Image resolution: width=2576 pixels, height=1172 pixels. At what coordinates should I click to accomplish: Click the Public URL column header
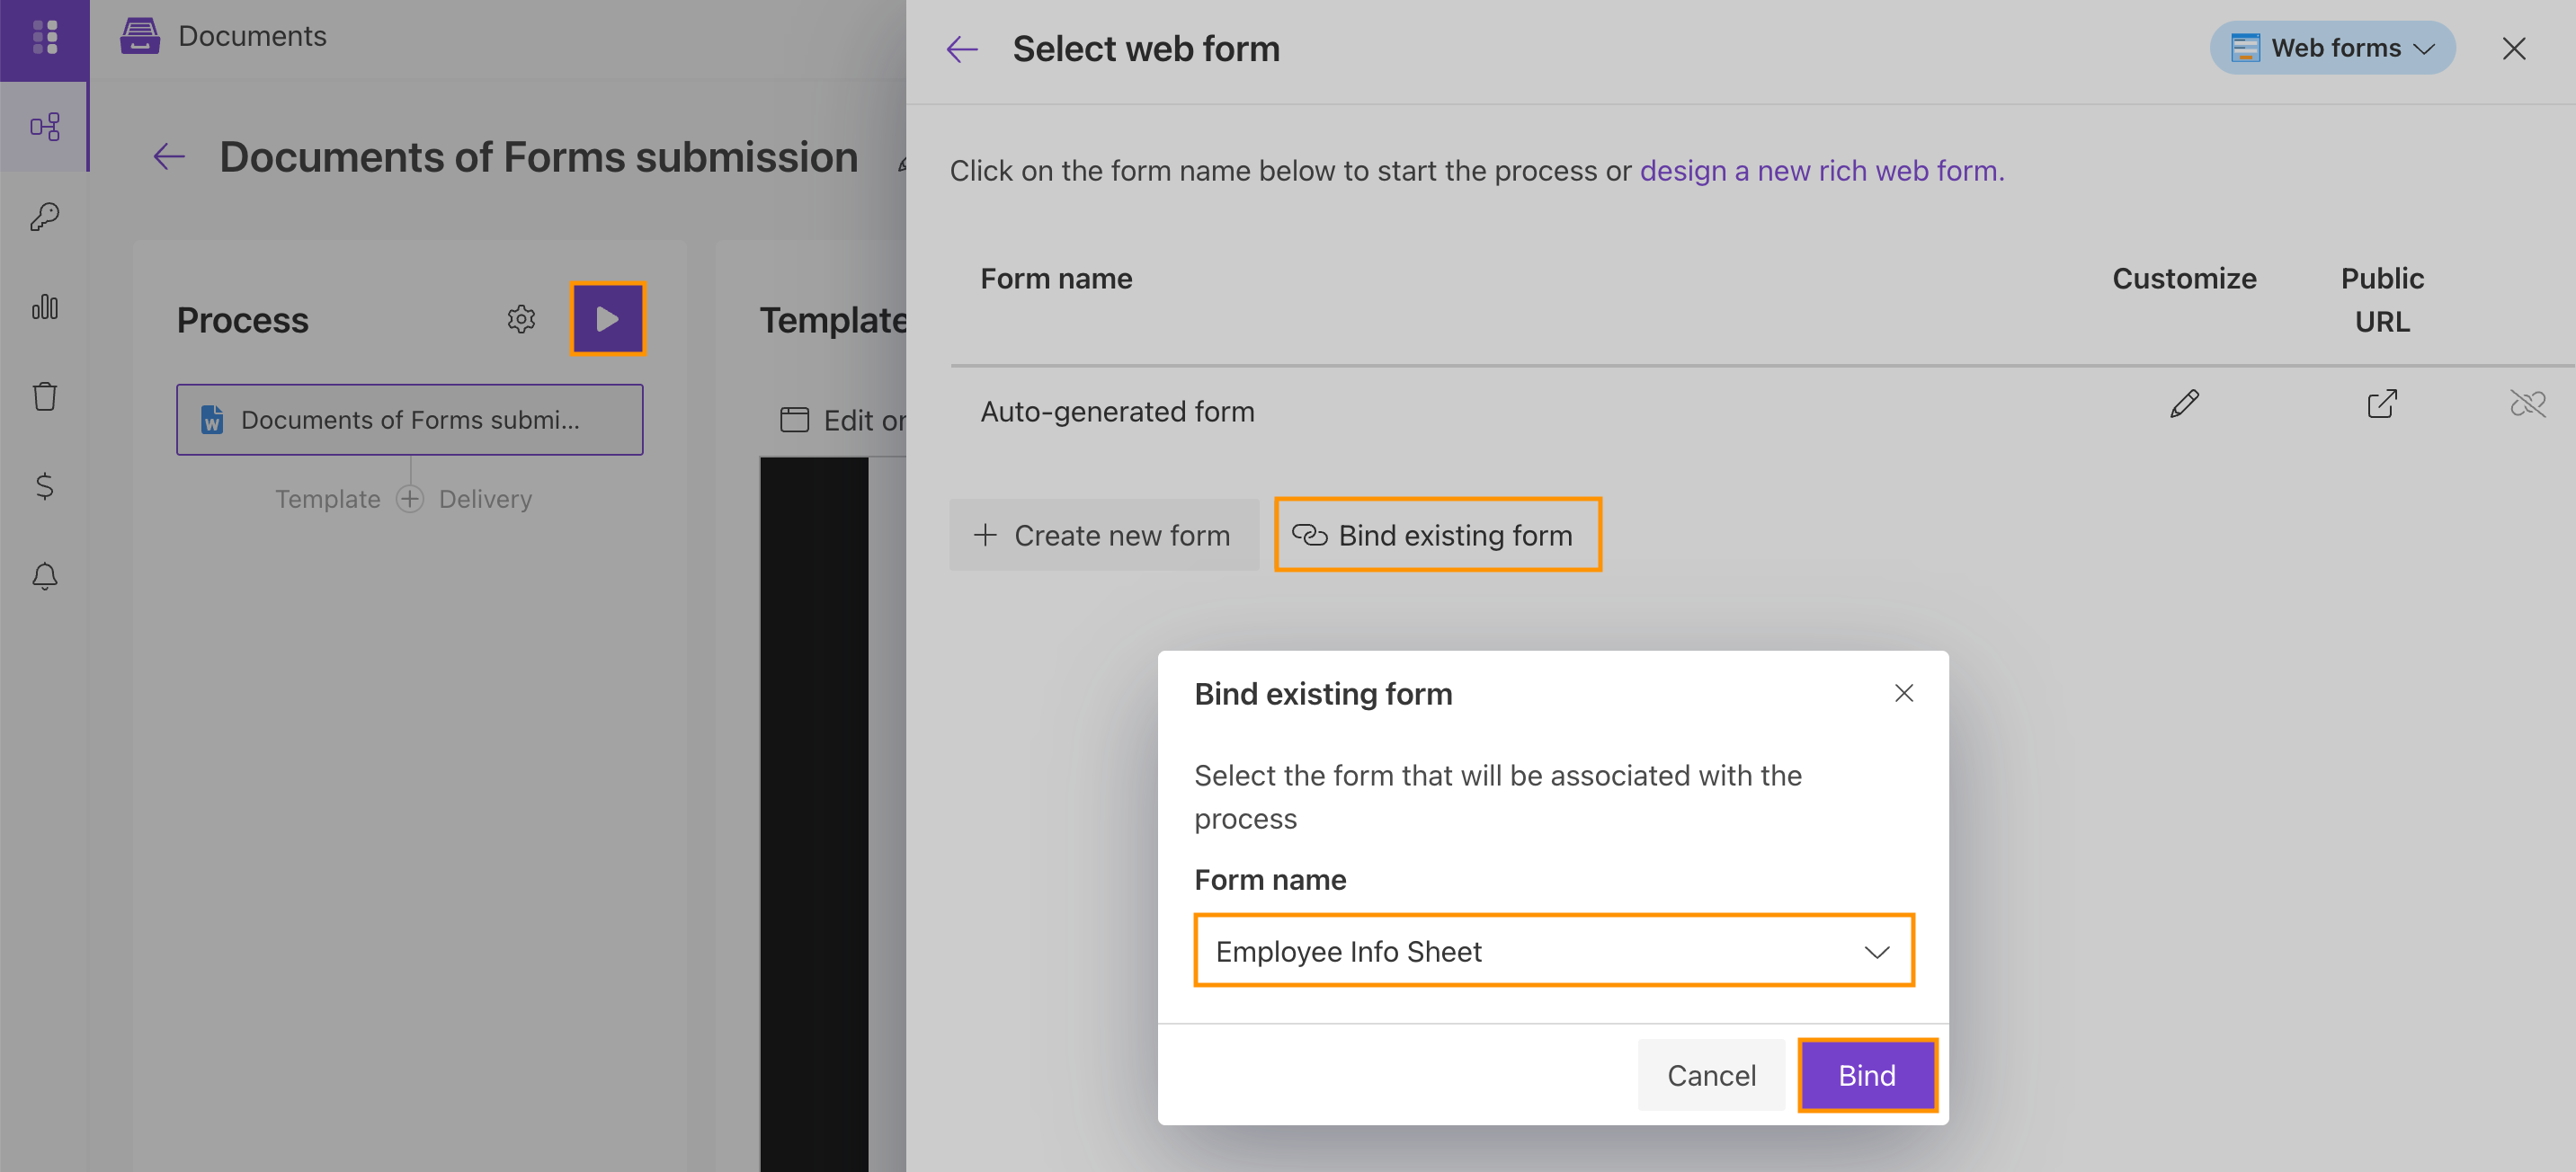pos(2382,300)
